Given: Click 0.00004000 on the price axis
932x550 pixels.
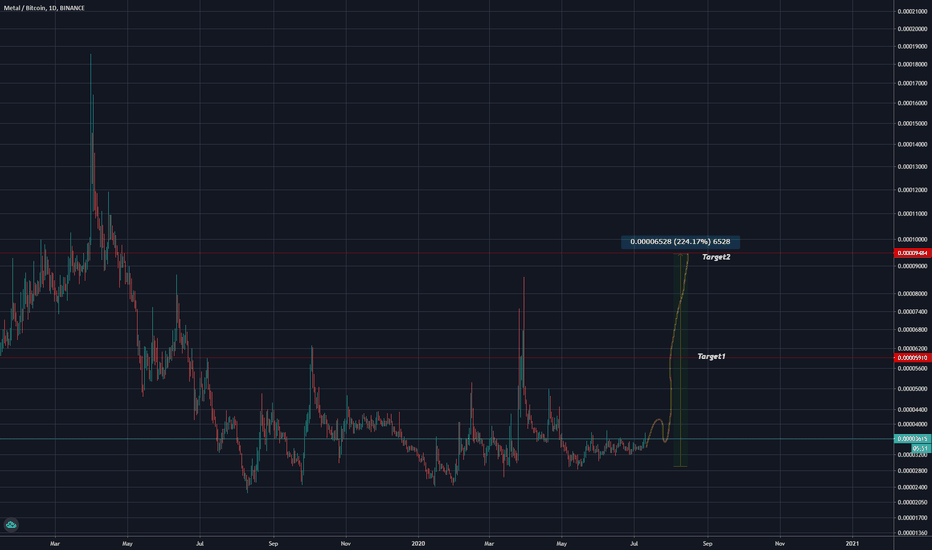Looking at the screenshot, I should [x=912, y=425].
